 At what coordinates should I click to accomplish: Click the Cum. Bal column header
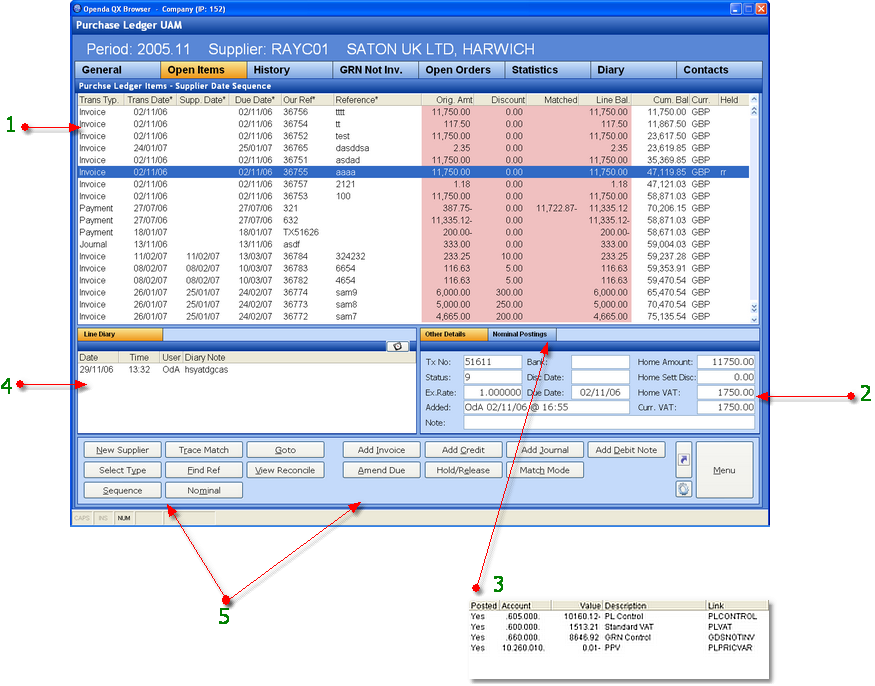(661, 100)
